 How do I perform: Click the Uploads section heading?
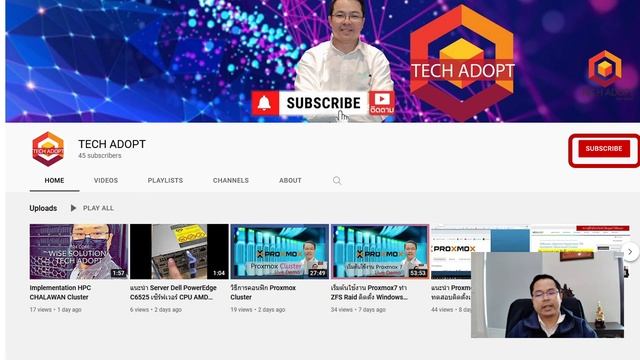click(43, 208)
